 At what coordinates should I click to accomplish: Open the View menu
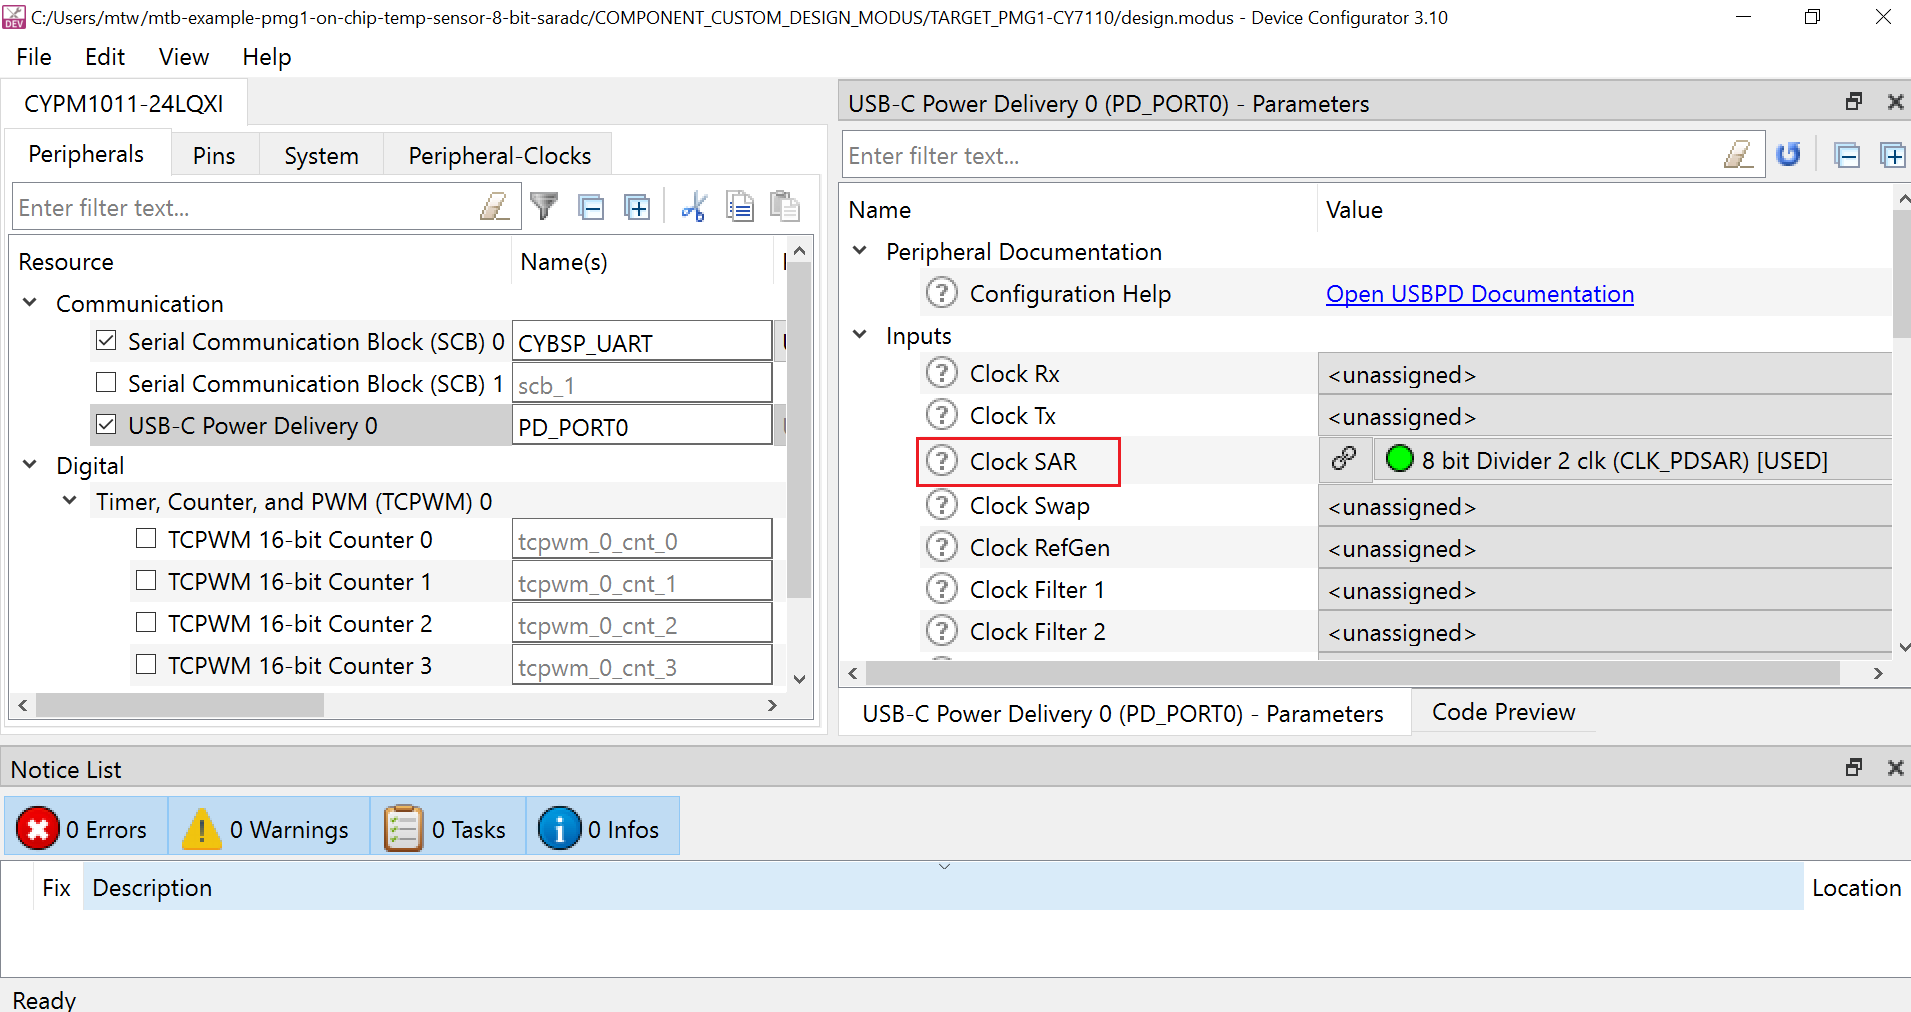[184, 57]
